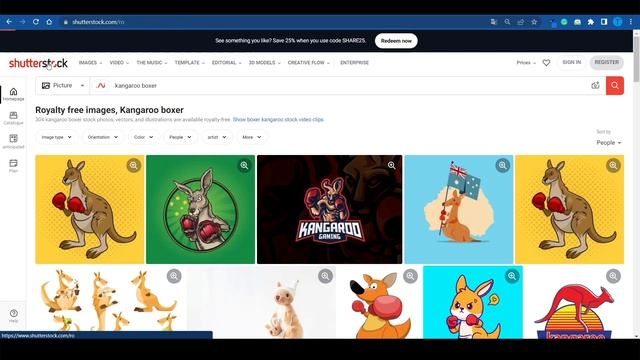Screen dimensions: 640x360
Task: Open THE MUSIC menu
Action: [151, 63]
